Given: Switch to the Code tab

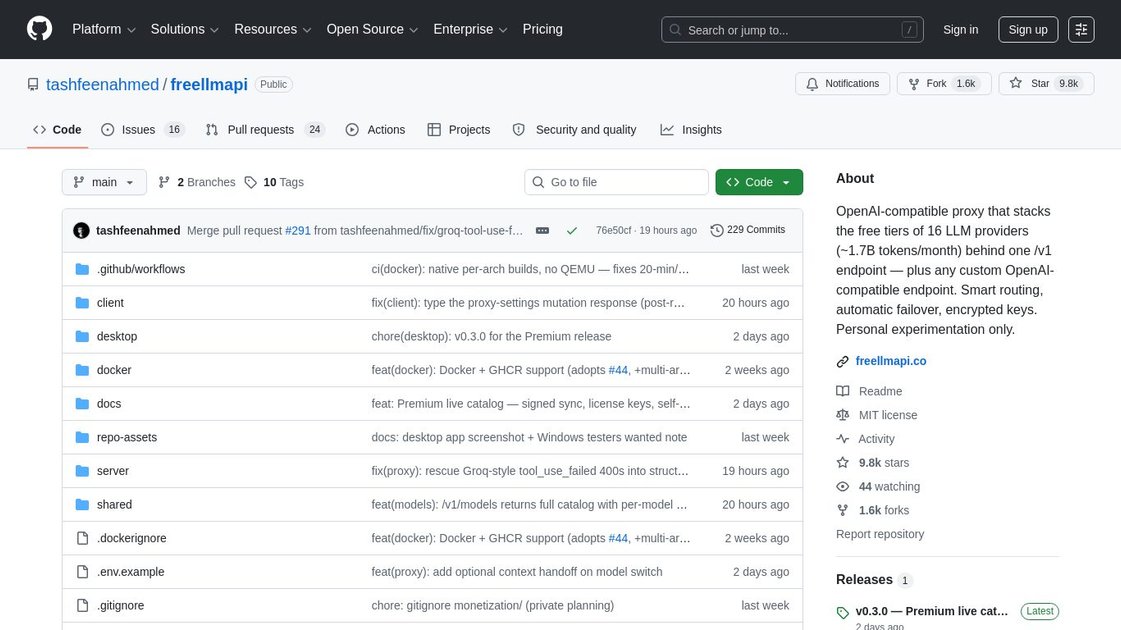Looking at the screenshot, I should point(57,129).
